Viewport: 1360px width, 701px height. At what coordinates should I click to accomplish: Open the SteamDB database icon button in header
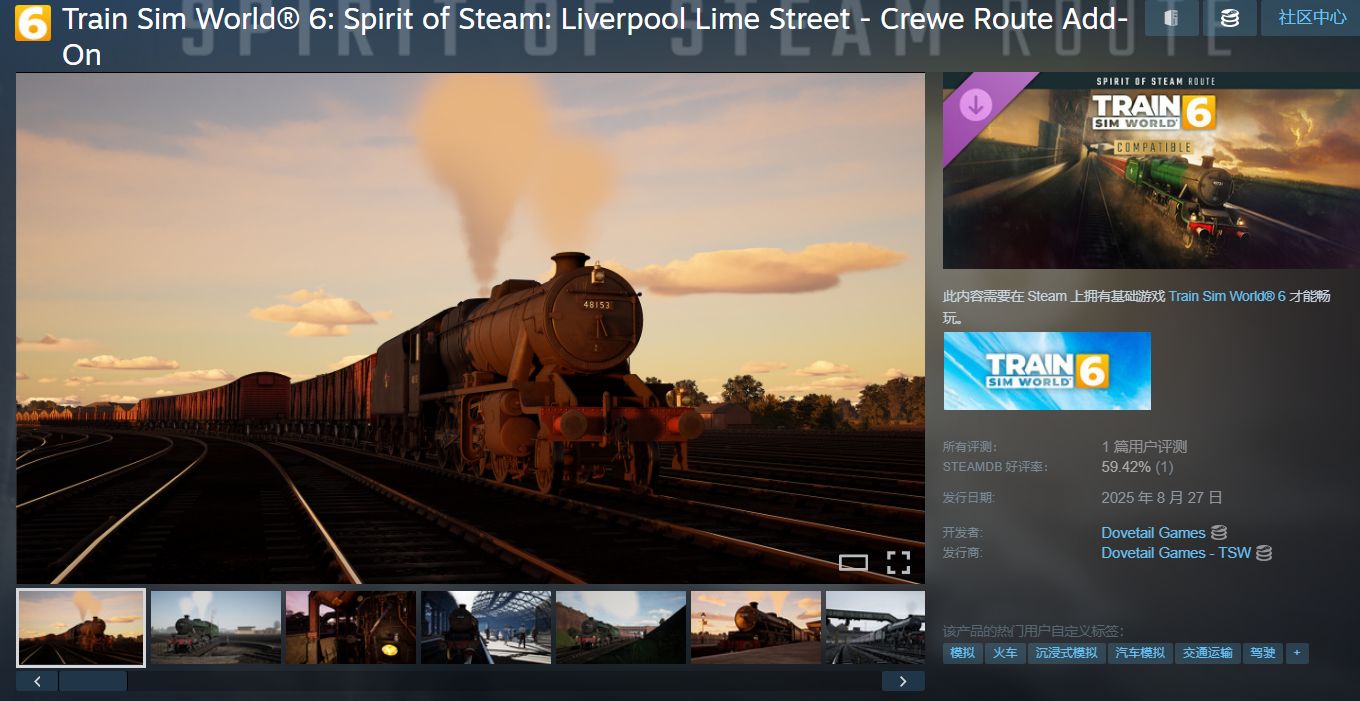[1230, 18]
